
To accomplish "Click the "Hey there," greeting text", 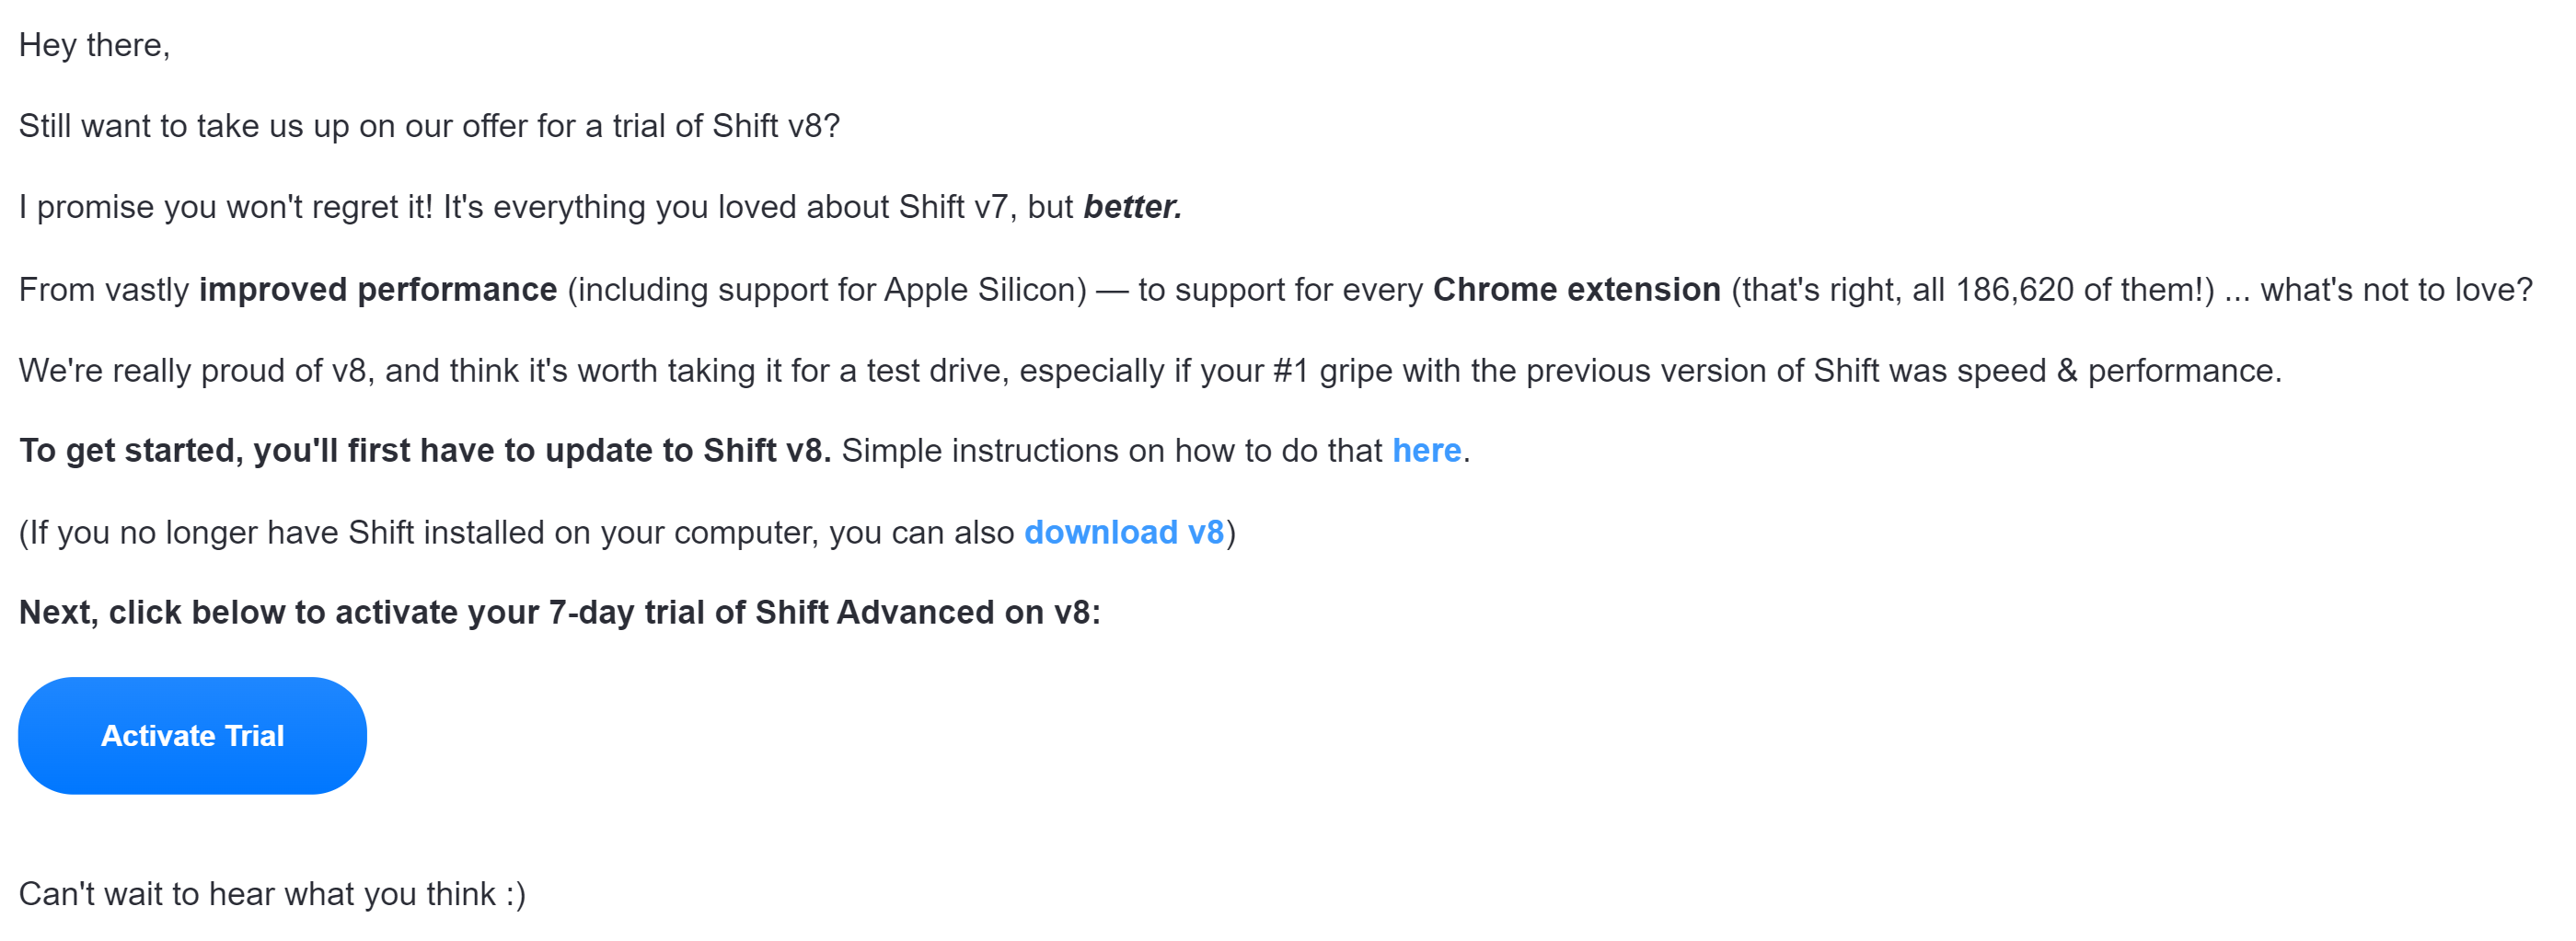I will point(95,46).
